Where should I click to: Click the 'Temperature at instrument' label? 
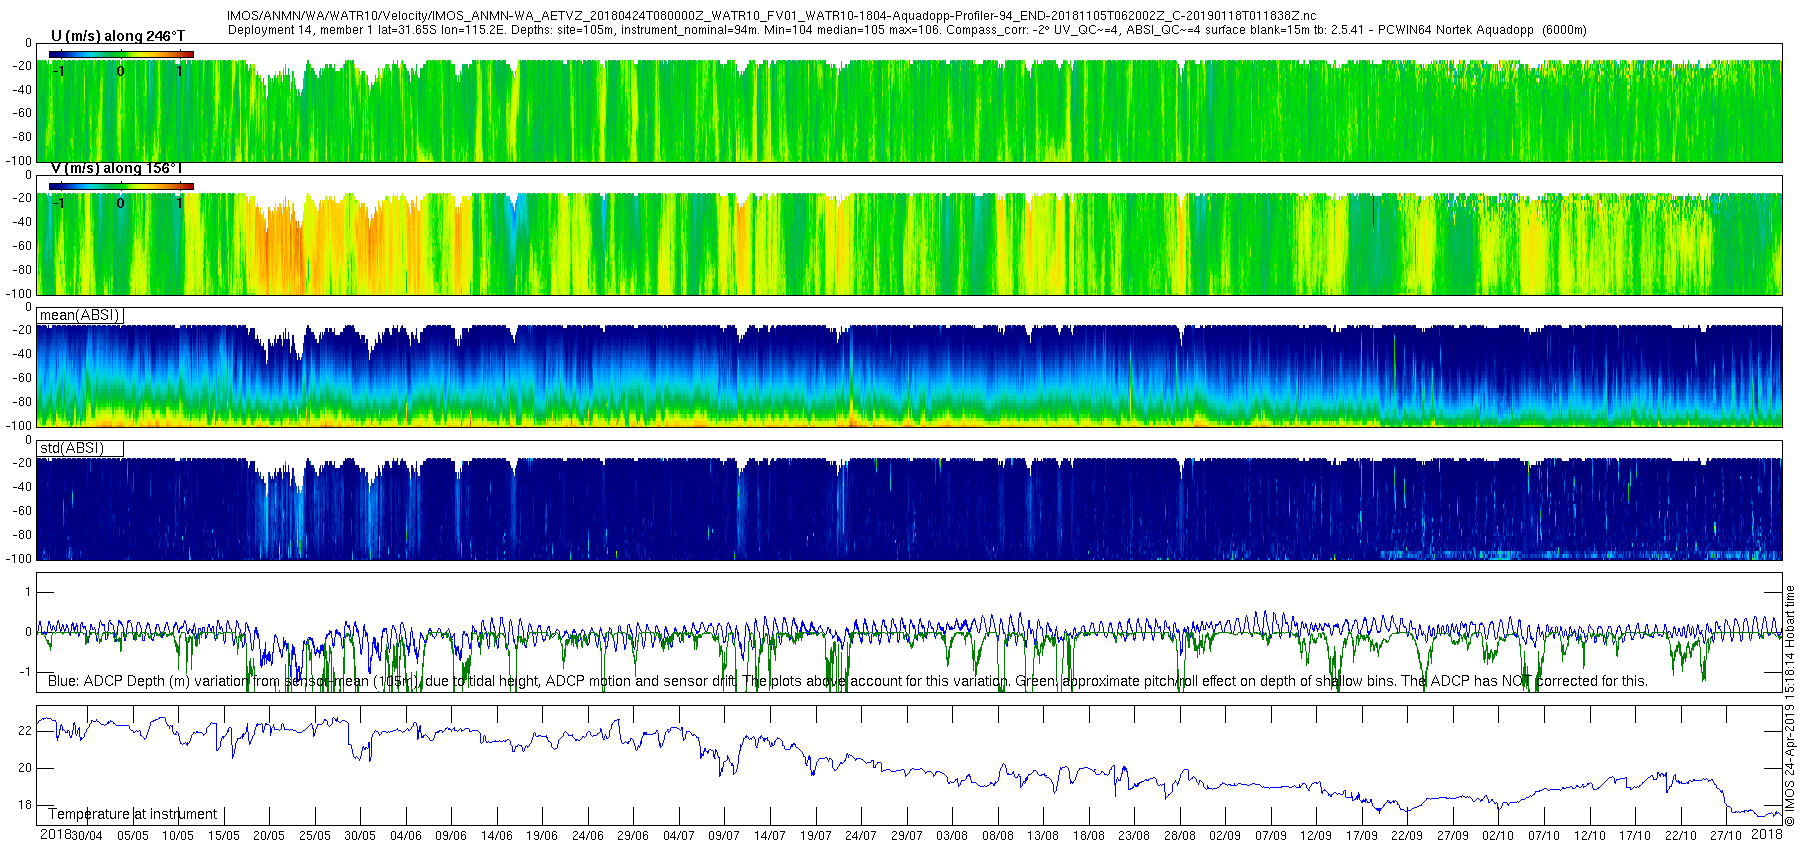pyautogui.click(x=133, y=814)
